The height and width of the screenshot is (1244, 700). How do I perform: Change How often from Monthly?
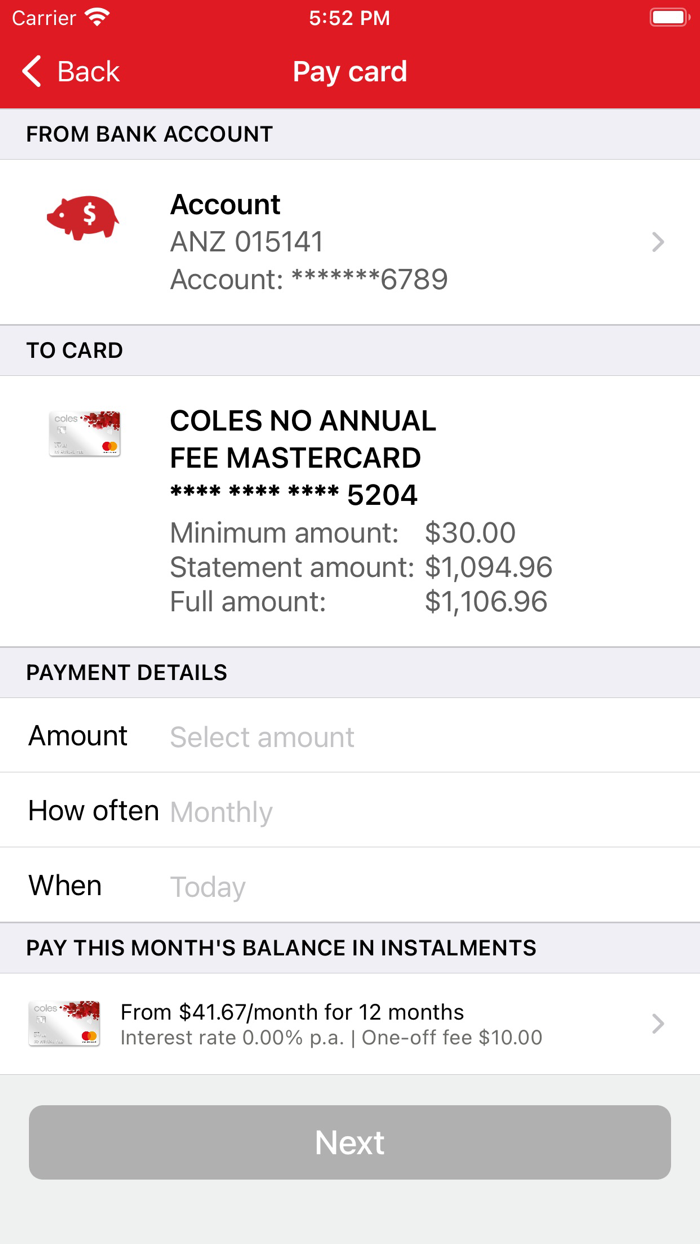pos(221,811)
